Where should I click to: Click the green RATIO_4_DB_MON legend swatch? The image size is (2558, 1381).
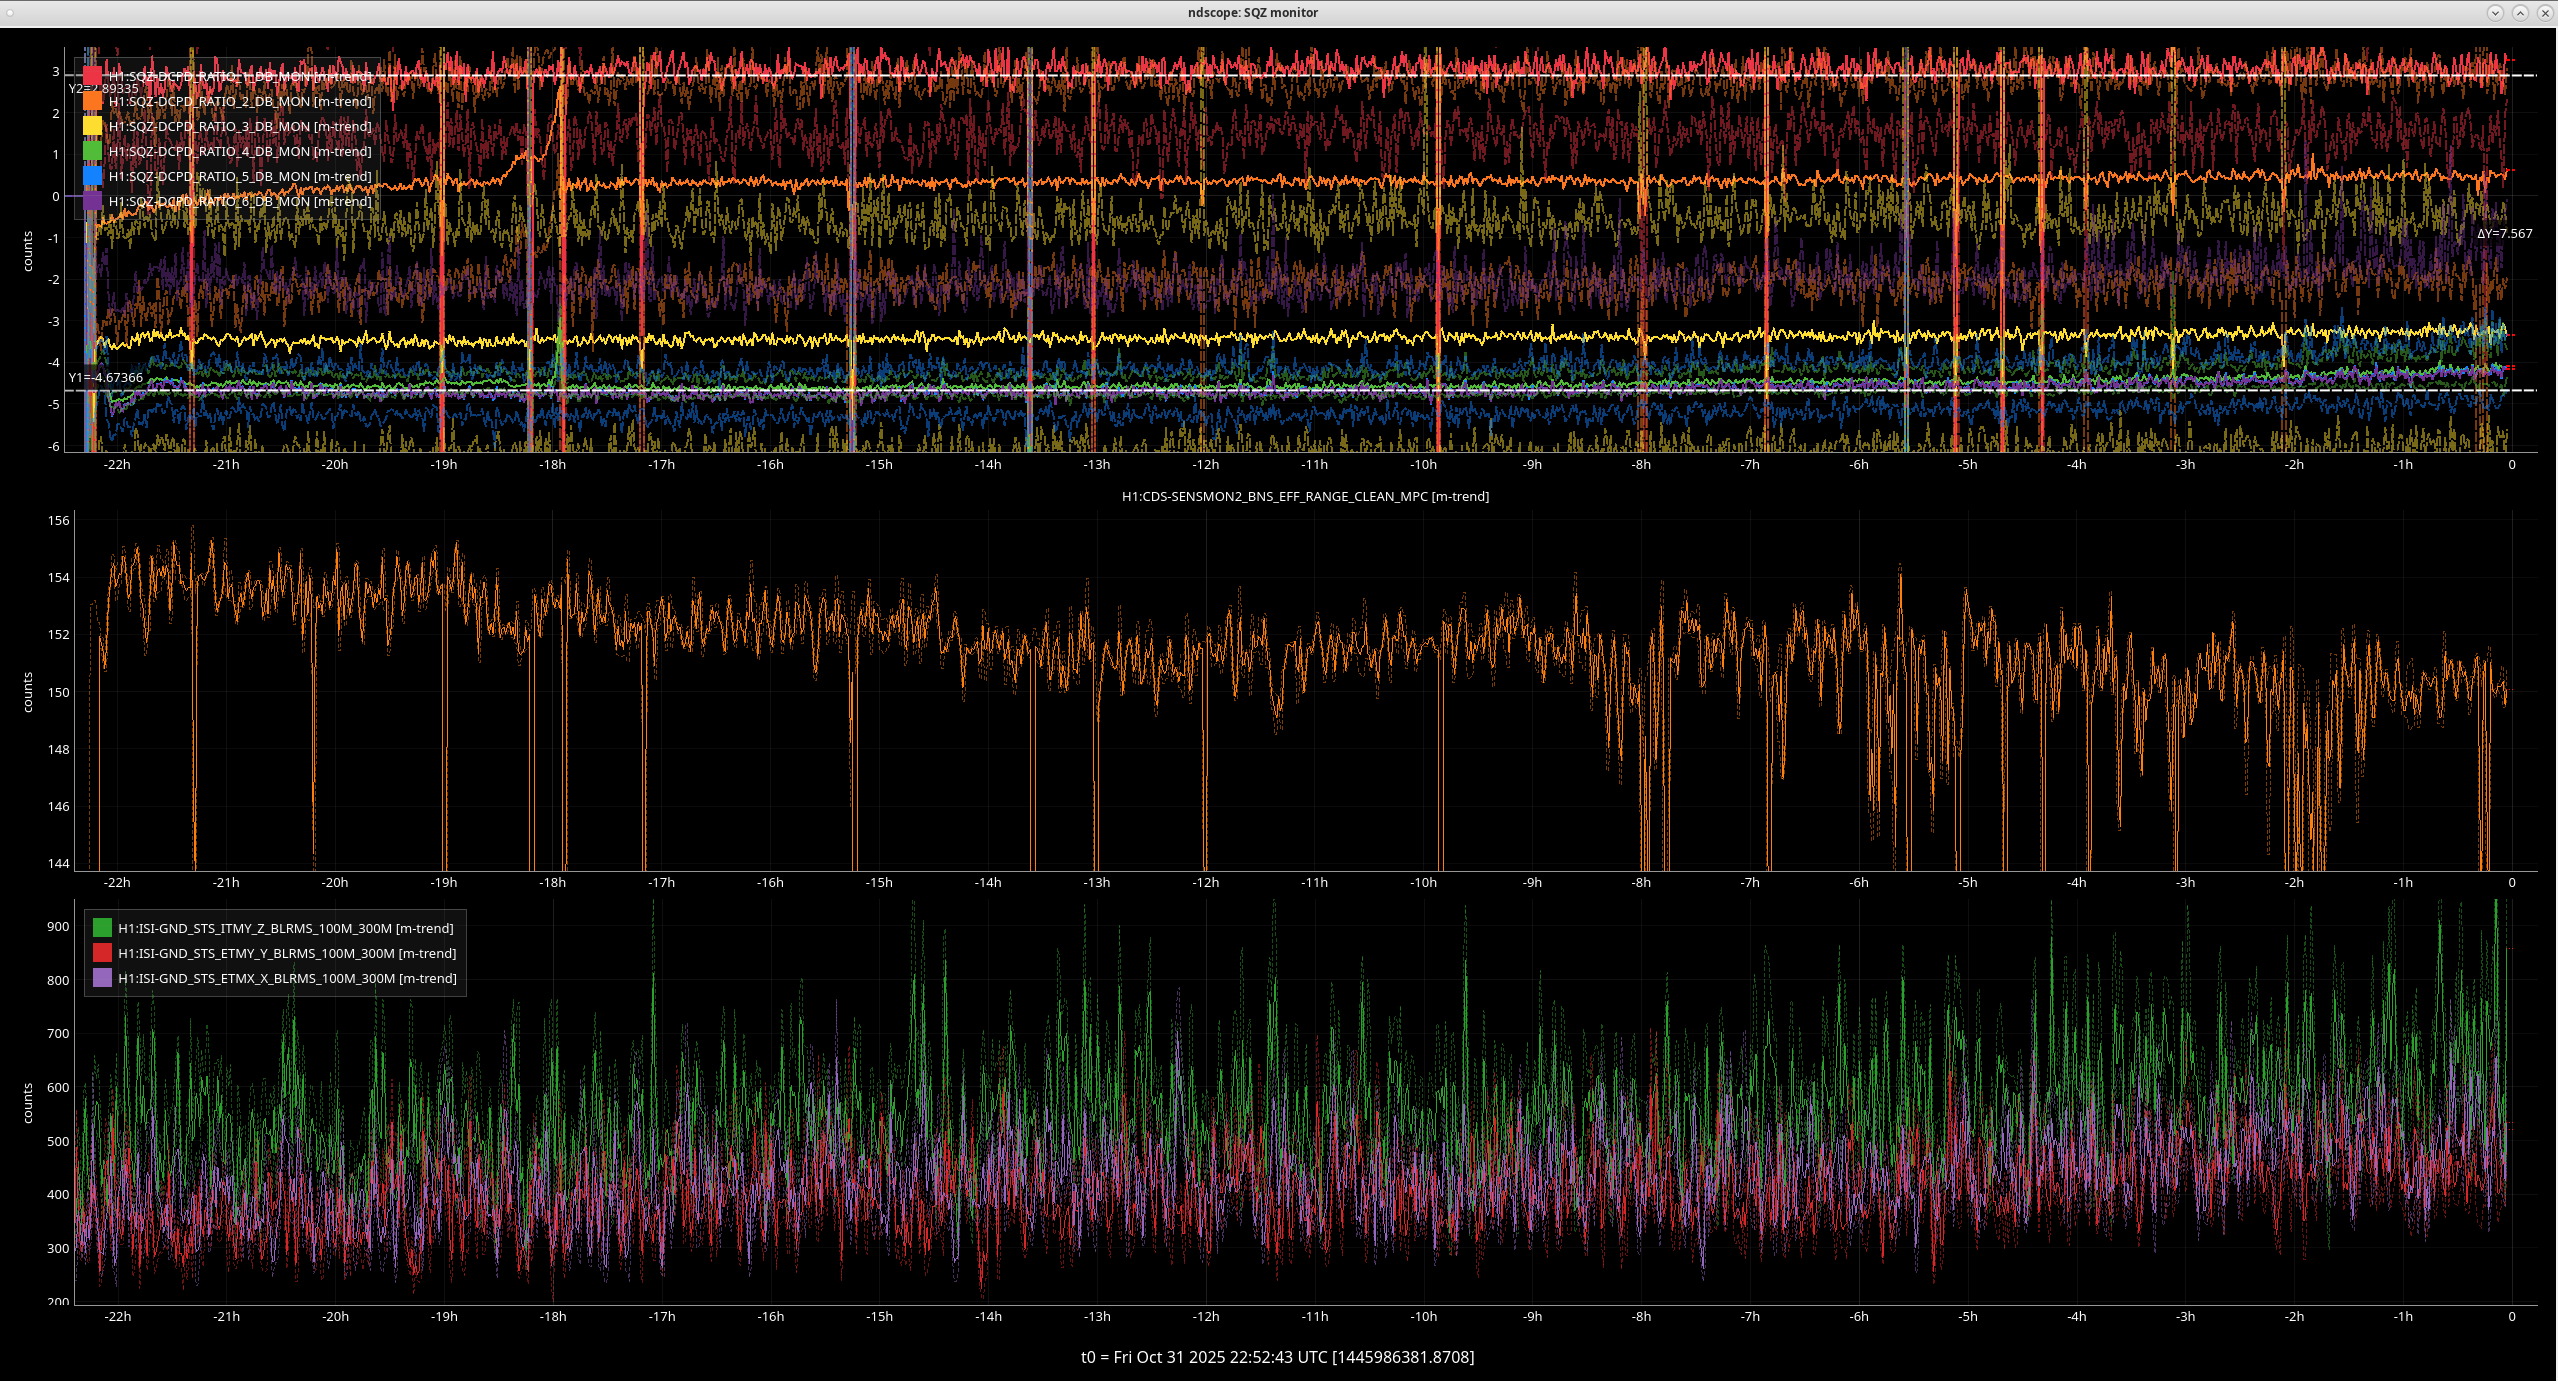pyautogui.click(x=92, y=151)
